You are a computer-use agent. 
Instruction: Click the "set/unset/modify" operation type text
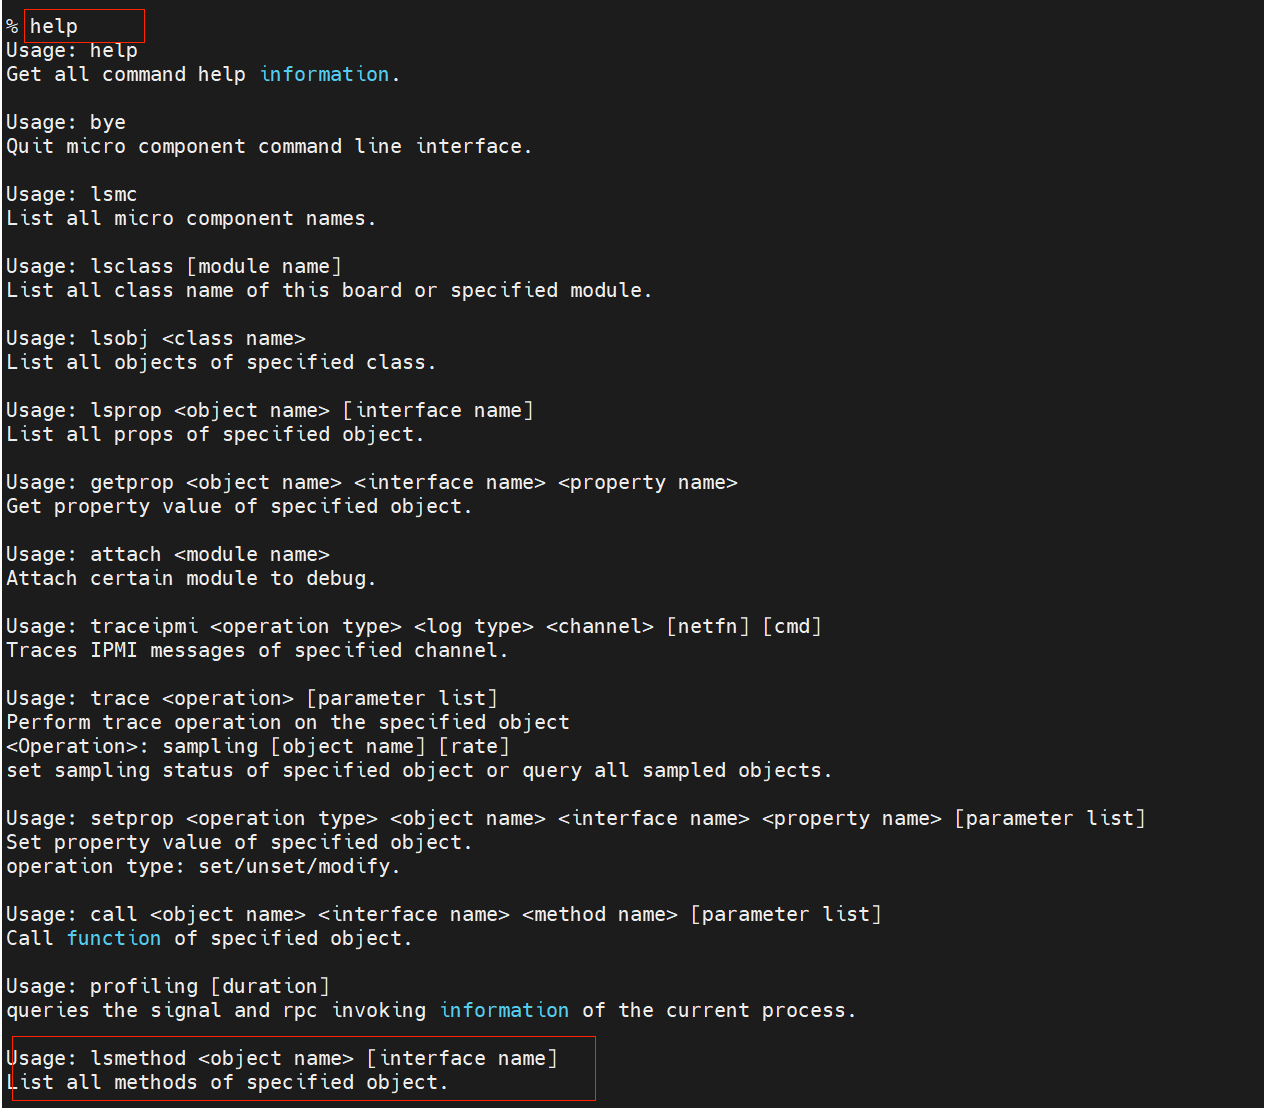294,867
